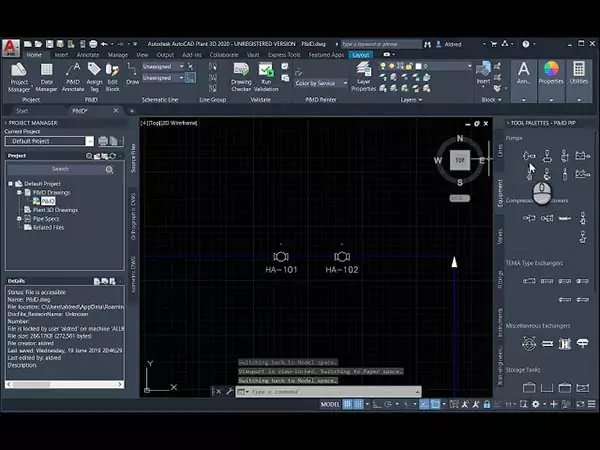Select the Assign Tag tool

point(94,78)
